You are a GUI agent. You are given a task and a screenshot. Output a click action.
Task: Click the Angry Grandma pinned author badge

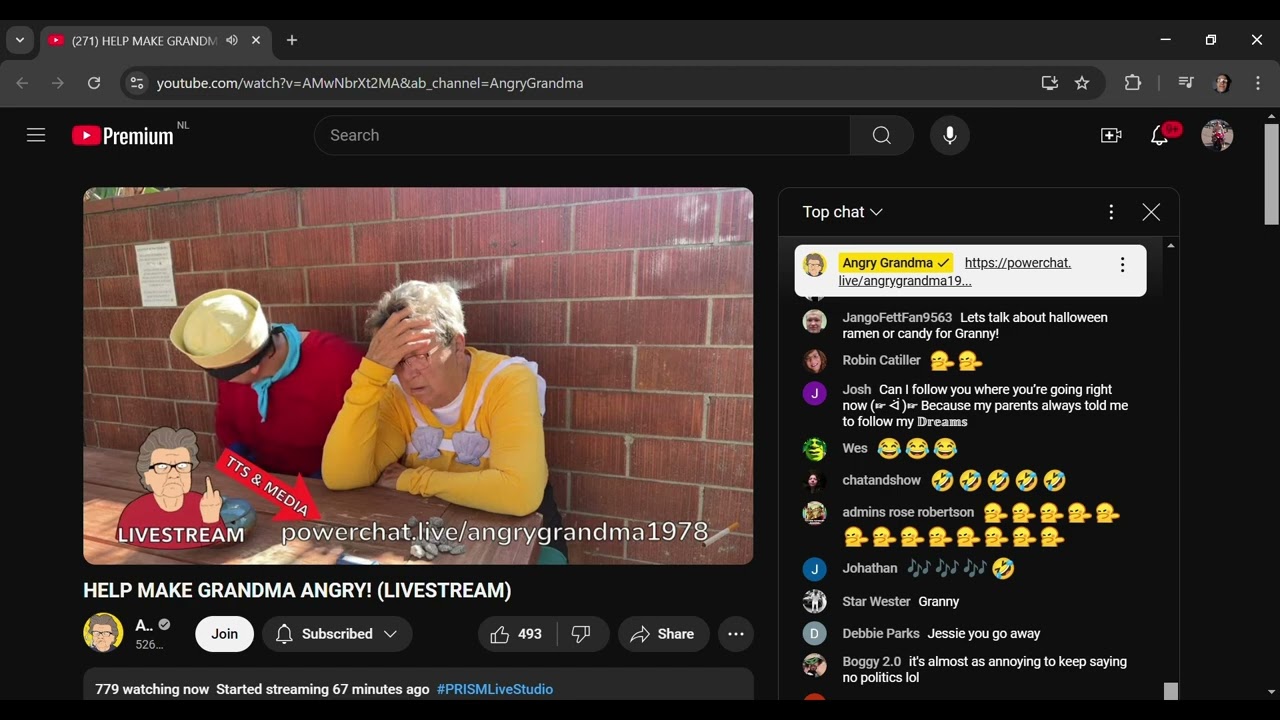pyautogui.click(x=896, y=263)
